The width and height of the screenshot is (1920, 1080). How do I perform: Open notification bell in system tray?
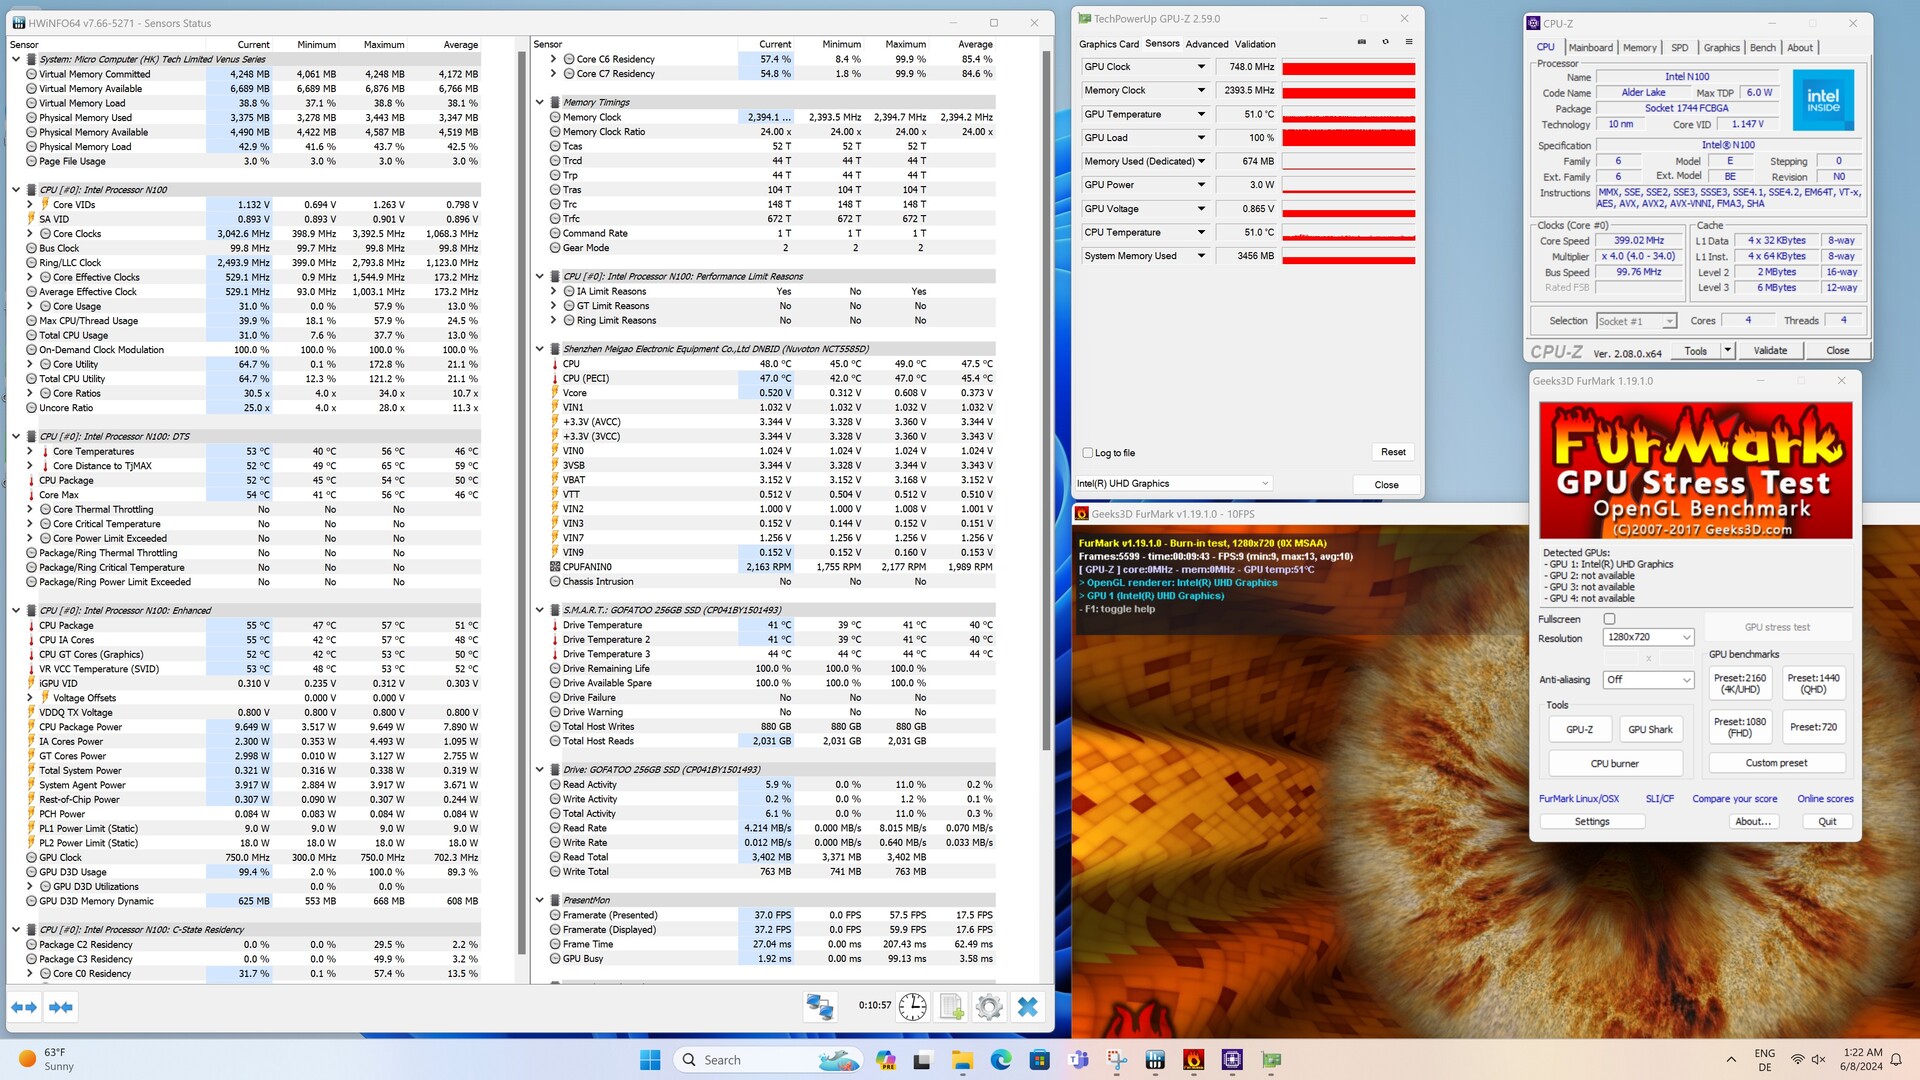click(1896, 1060)
